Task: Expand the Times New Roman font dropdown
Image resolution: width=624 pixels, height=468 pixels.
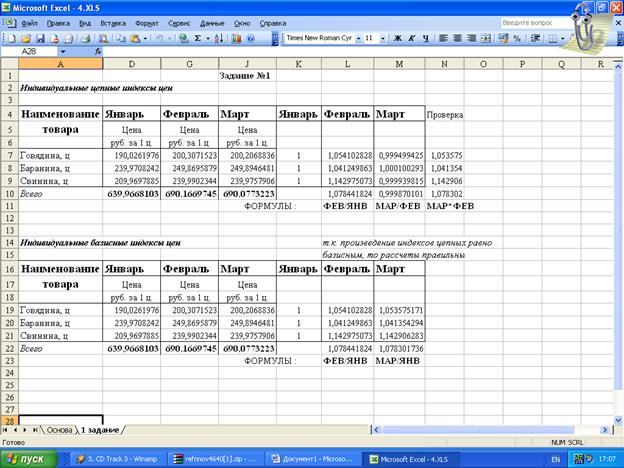Action: [x=357, y=38]
